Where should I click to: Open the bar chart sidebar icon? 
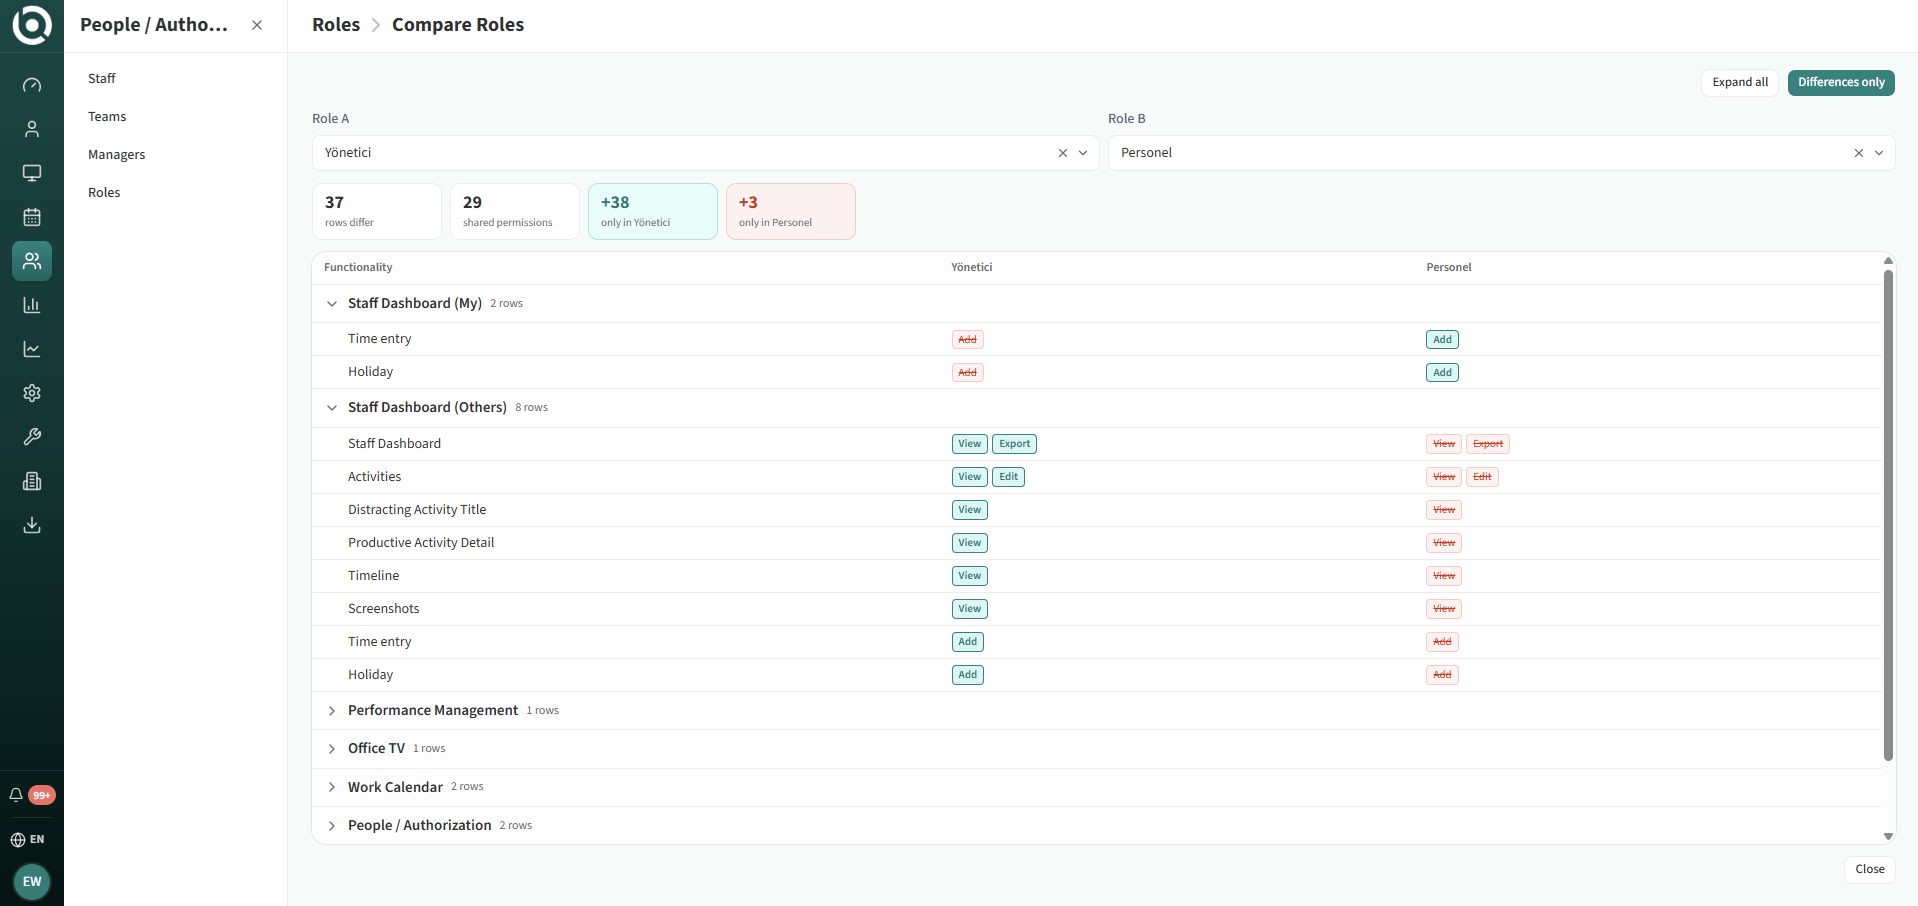[x=32, y=305]
